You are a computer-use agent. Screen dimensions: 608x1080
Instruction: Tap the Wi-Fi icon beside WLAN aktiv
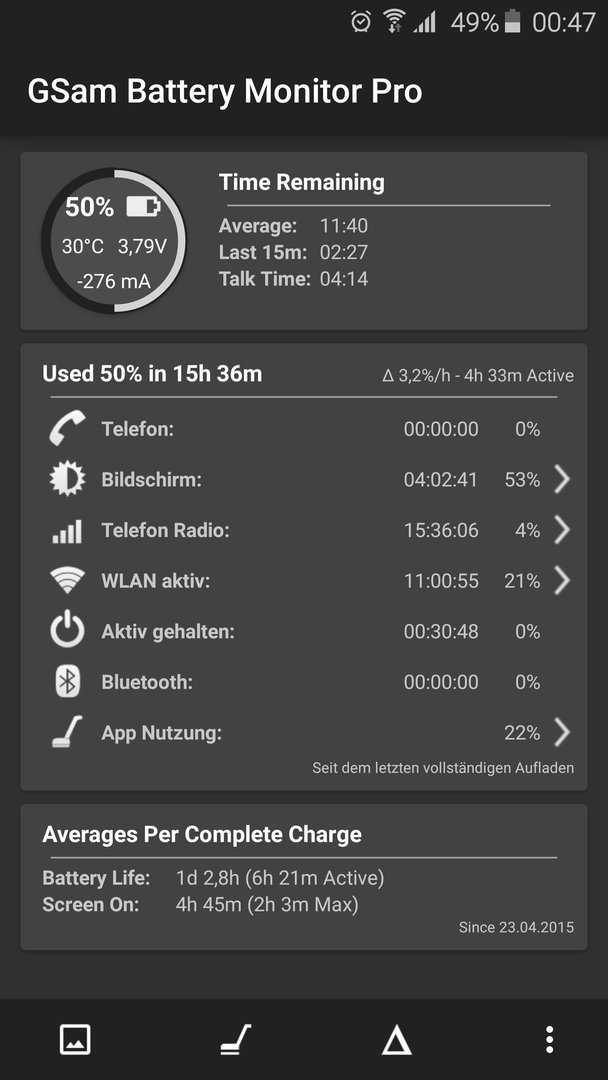coord(67,581)
